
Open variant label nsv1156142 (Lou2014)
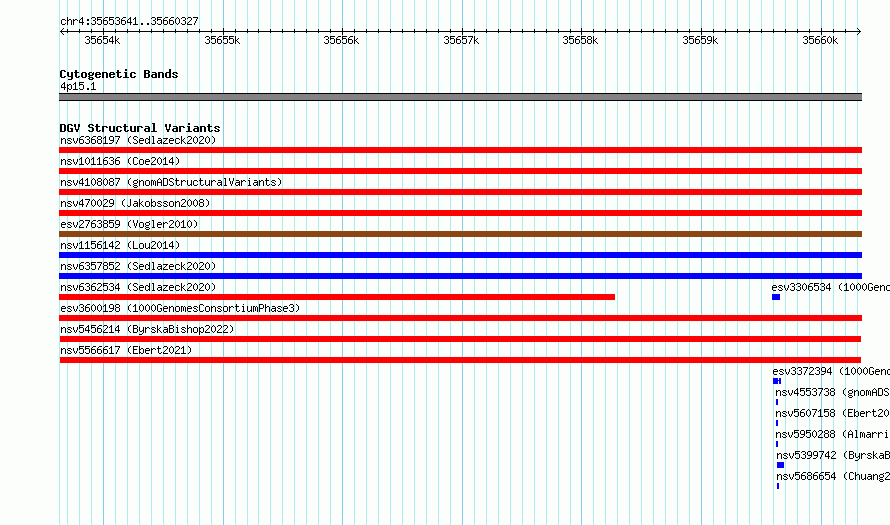tap(120, 245)
